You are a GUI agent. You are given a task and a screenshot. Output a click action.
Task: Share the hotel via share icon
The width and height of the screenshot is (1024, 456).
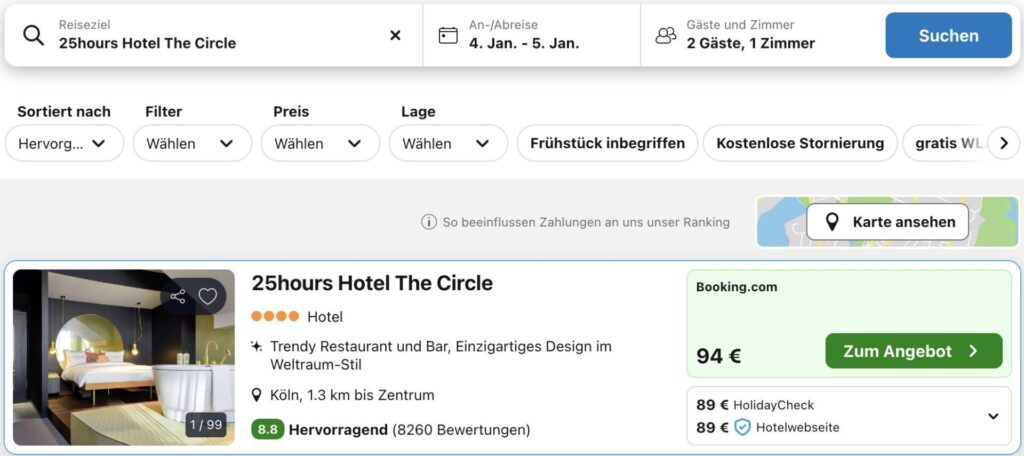[x=178, y=297]
